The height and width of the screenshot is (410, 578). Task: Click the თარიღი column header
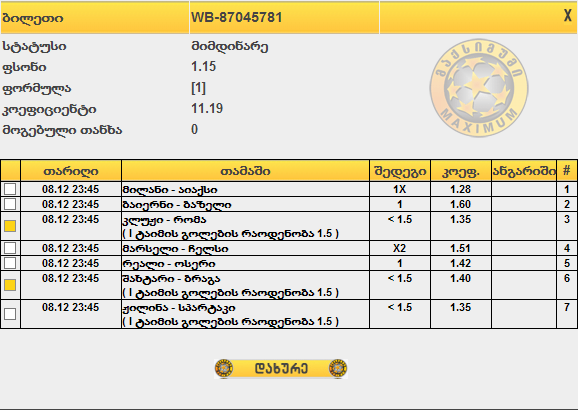point(71,171)
